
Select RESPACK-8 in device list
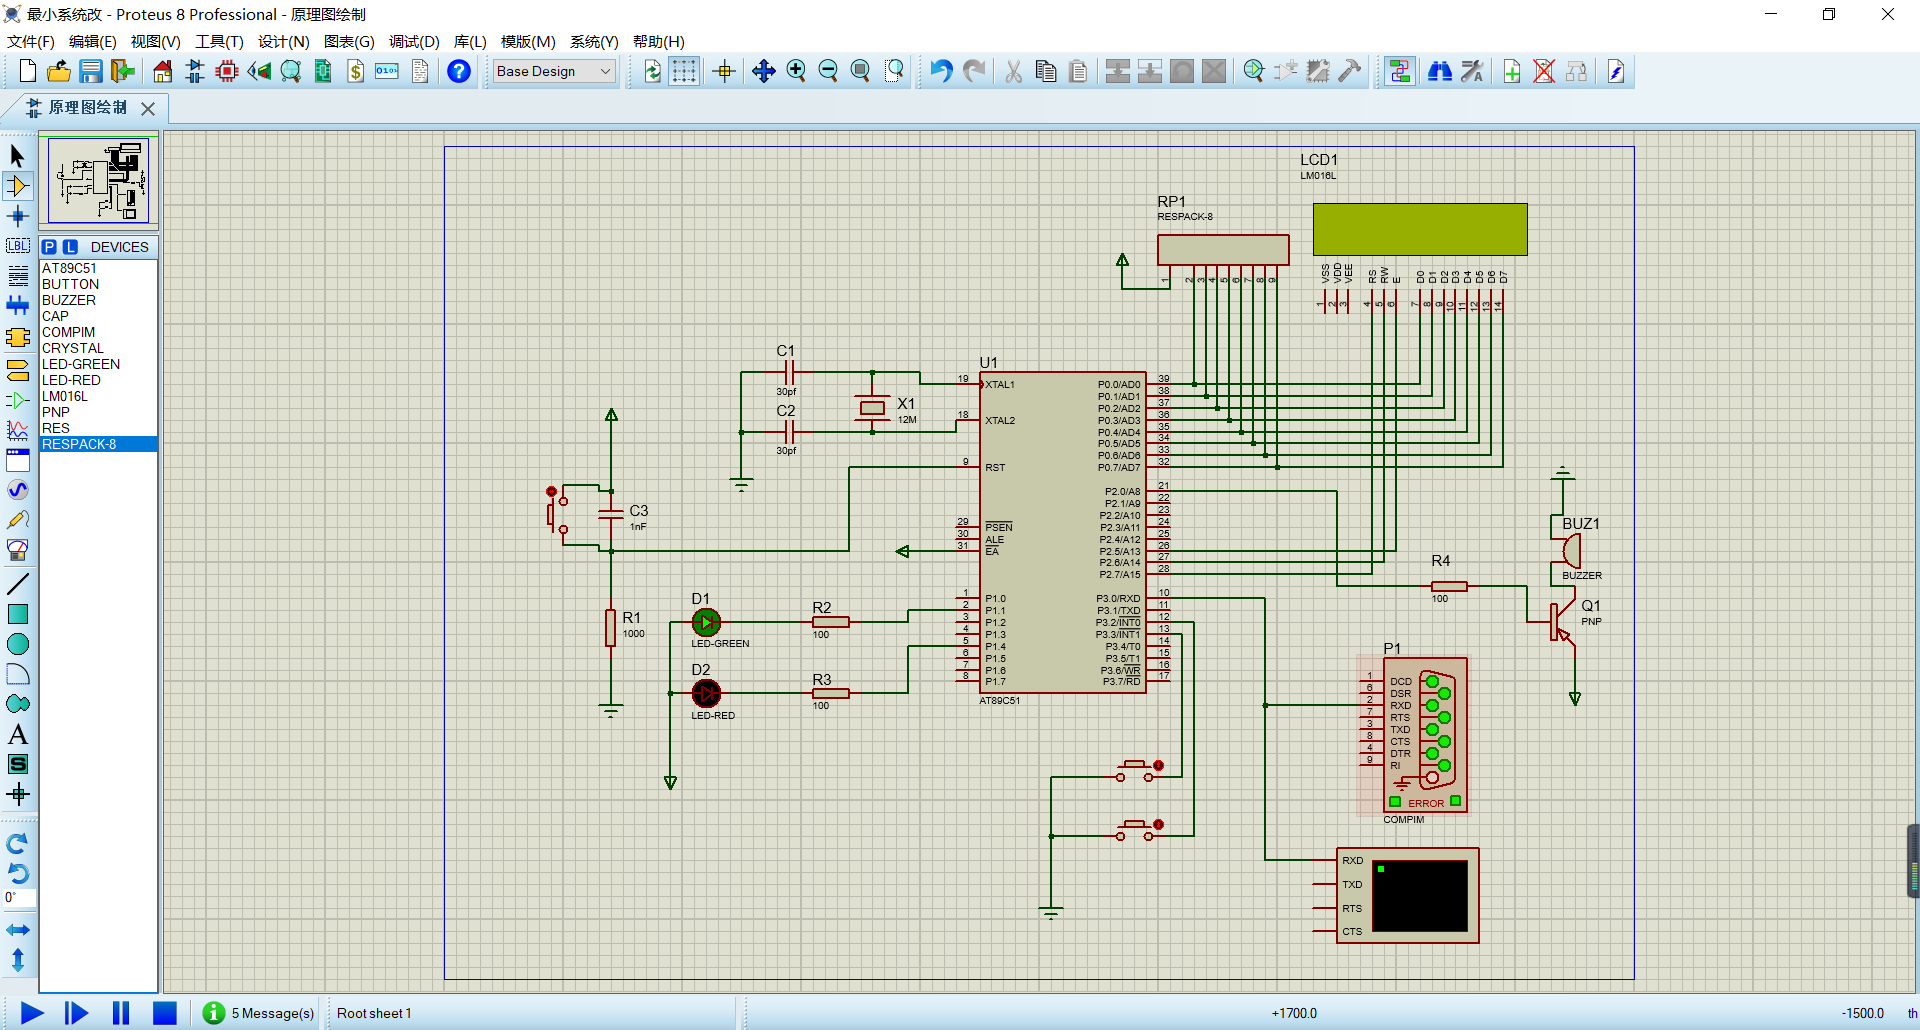(x=98, y=444)
